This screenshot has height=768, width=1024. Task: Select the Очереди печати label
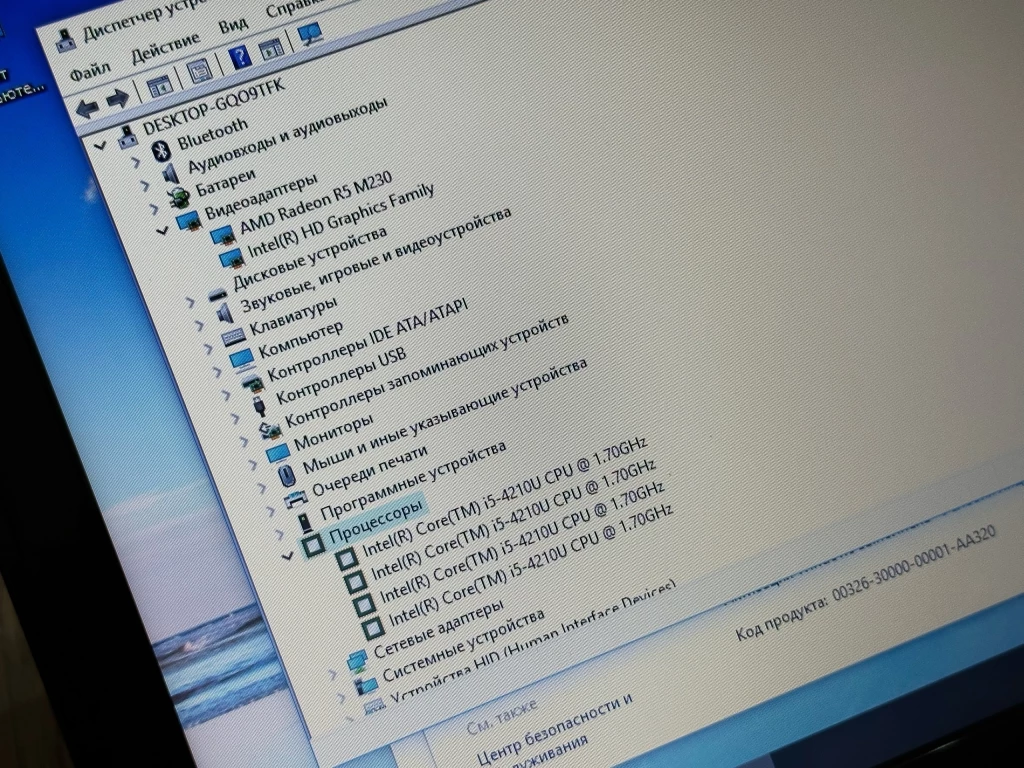[370, 470]
